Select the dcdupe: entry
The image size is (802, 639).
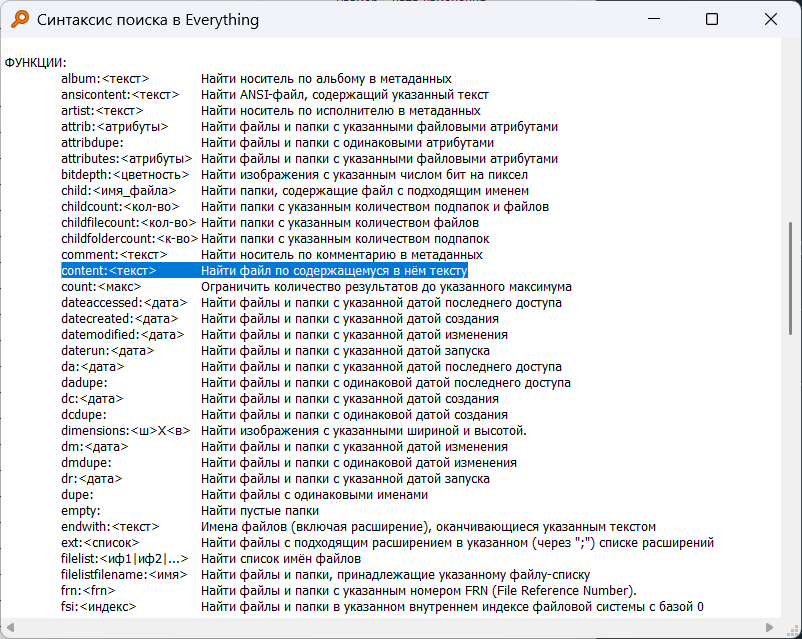click(83, 414)
